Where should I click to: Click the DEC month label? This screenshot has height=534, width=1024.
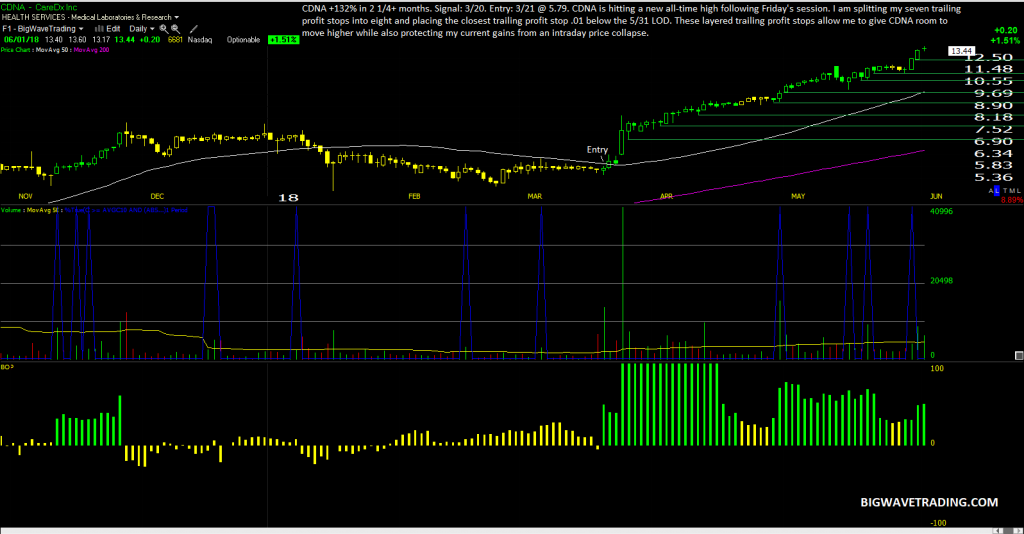pyautogui.click(x=157, y=196)
